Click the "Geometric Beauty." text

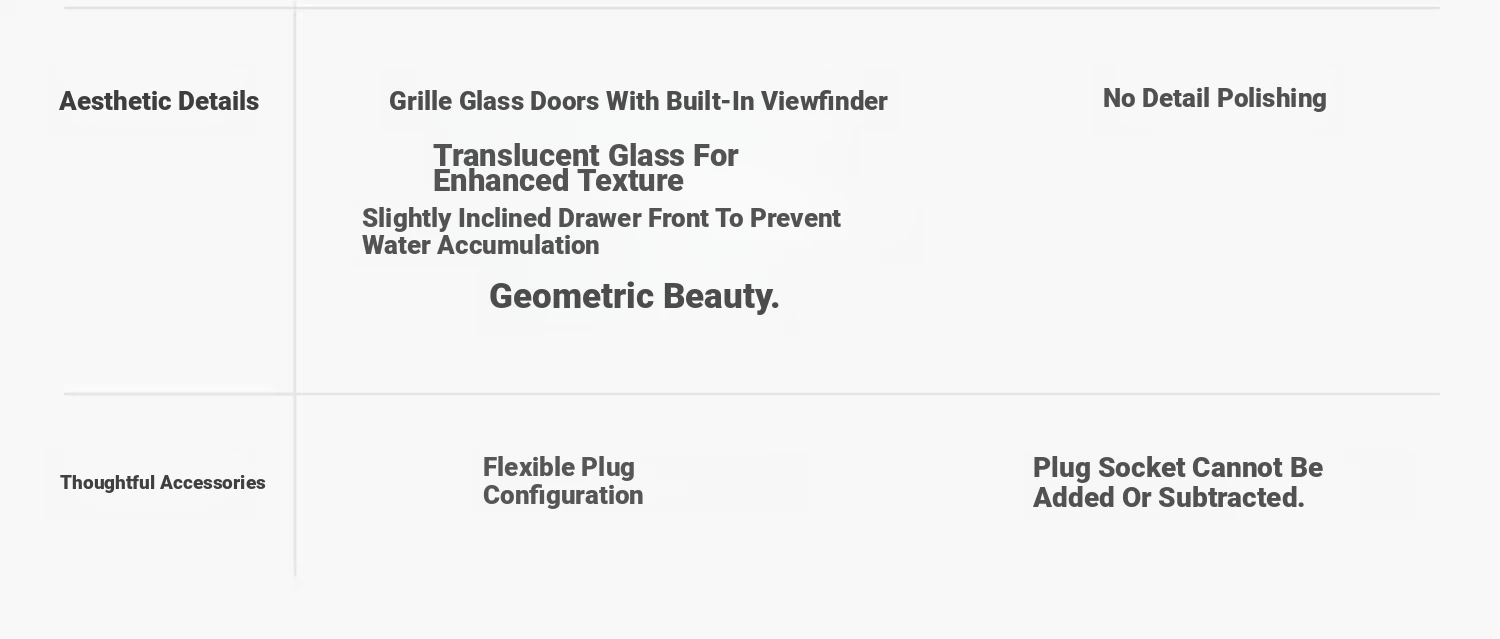[x=634, y=296]
